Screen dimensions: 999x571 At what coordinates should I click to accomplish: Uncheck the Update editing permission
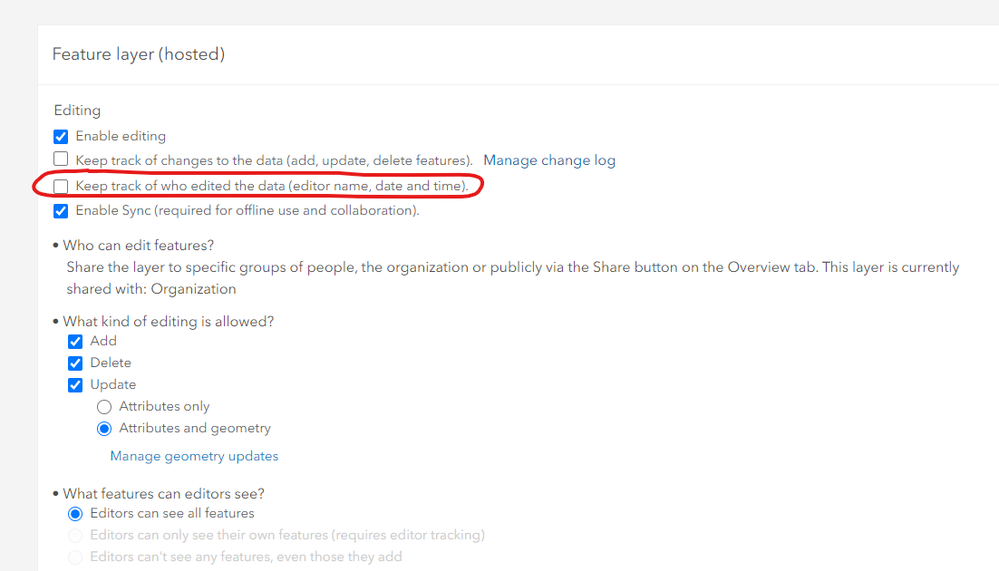(x=75, y=385)
